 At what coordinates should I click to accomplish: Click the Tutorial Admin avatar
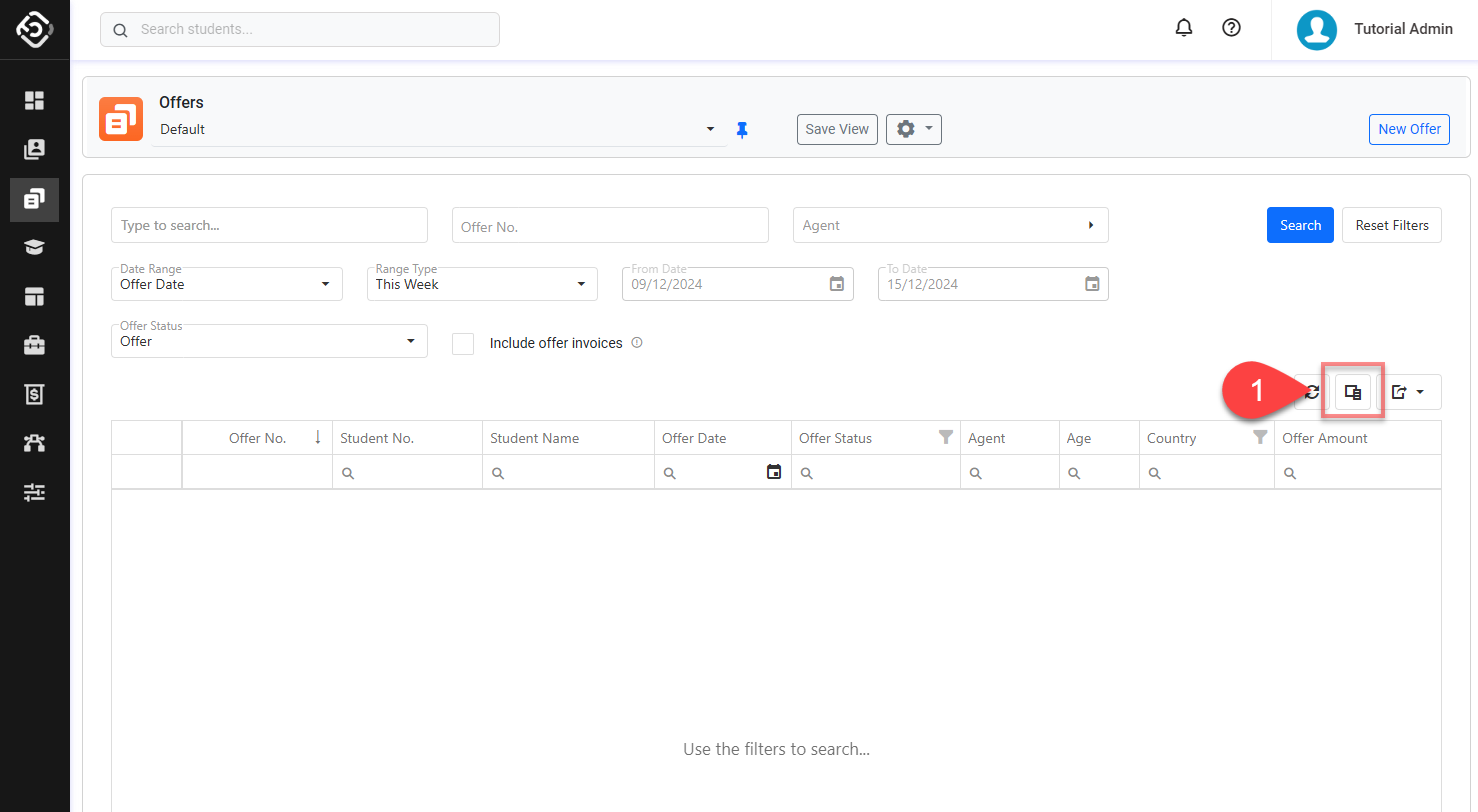coord(1317,29)
